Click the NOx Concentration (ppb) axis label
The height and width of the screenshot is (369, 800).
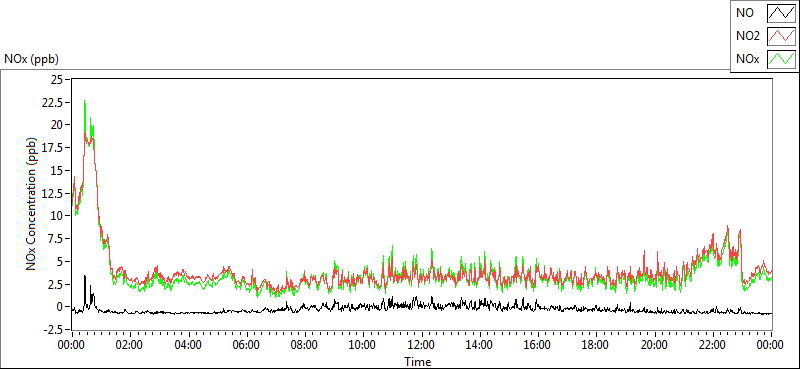click(x=32, y=204)
